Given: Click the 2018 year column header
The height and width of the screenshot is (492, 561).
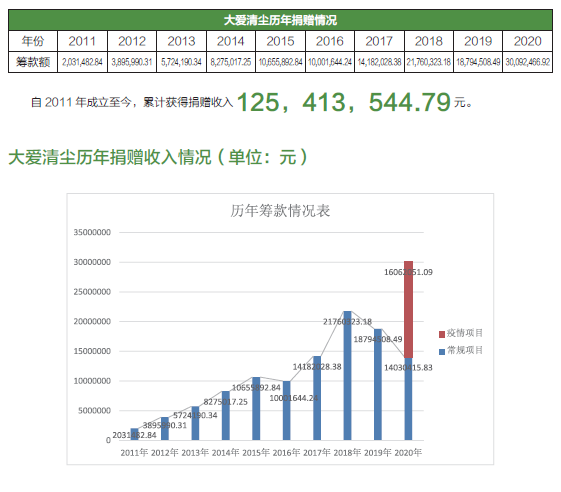Looking at the screenshot, I should [429, 41].
